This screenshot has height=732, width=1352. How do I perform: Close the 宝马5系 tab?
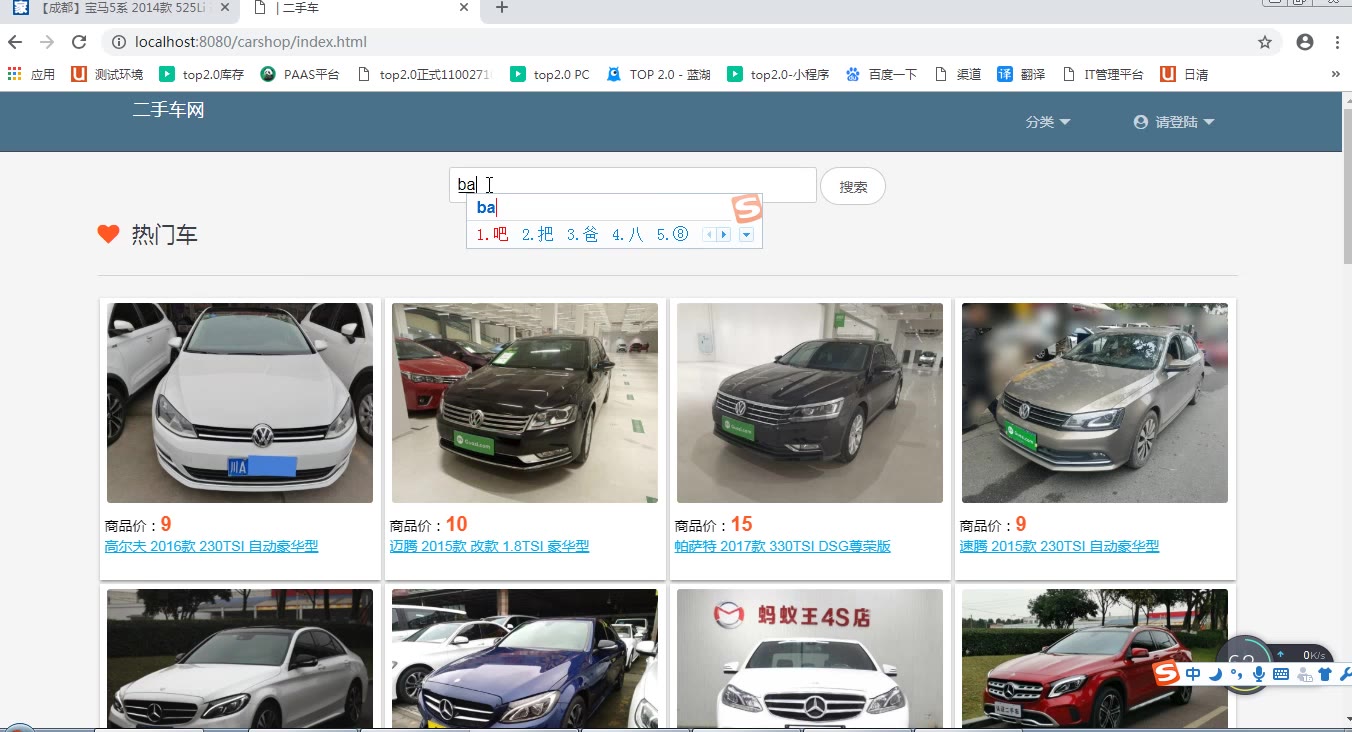[x=225, y=8]
